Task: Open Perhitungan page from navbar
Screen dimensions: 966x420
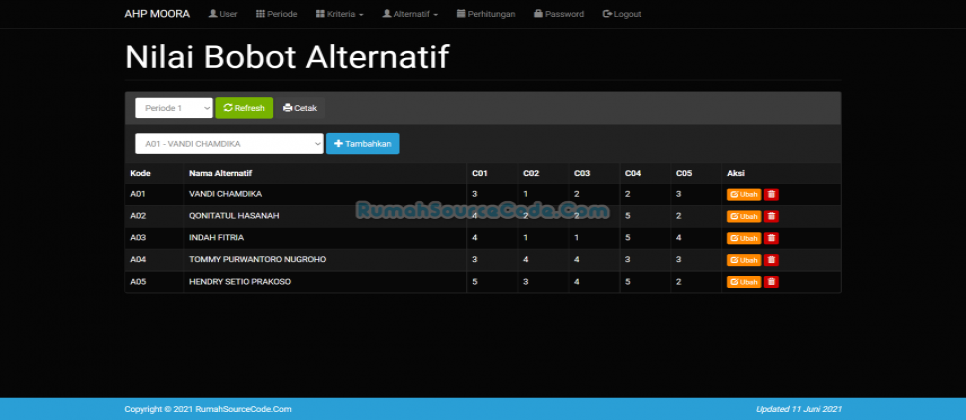Action: tap(486, 14)
